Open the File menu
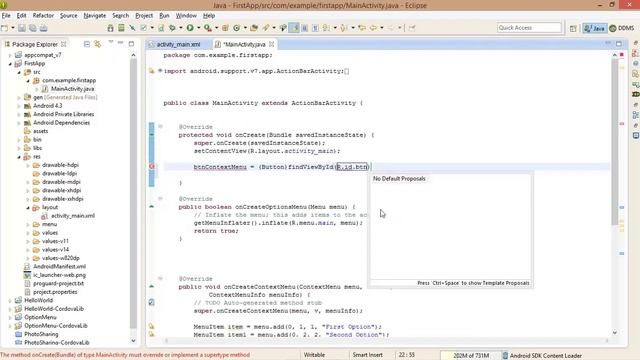 pos(6,16)
